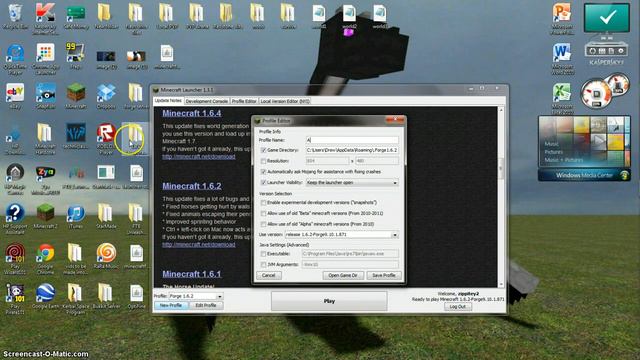Open the Minecraft 2 desktop icon

tap(45, 214)
